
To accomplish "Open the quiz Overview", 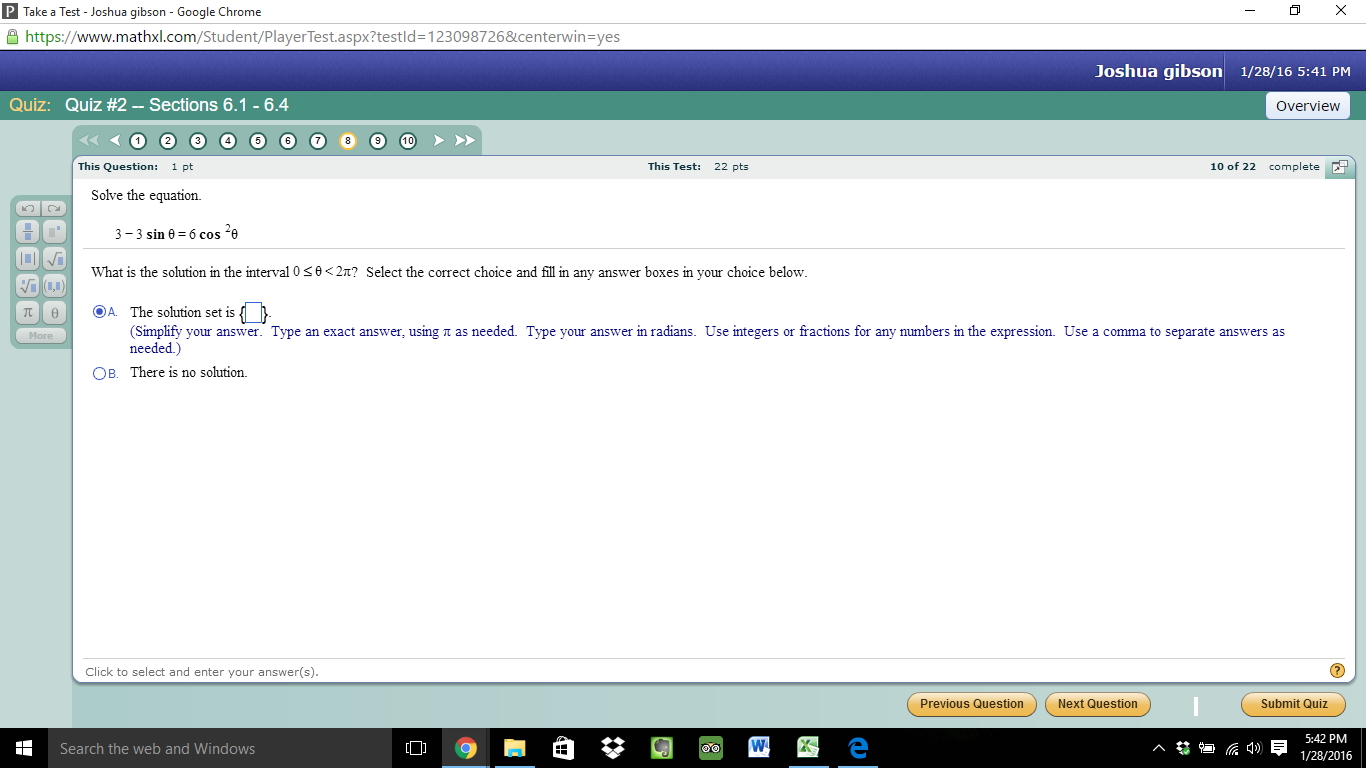I will (1307, 104).
